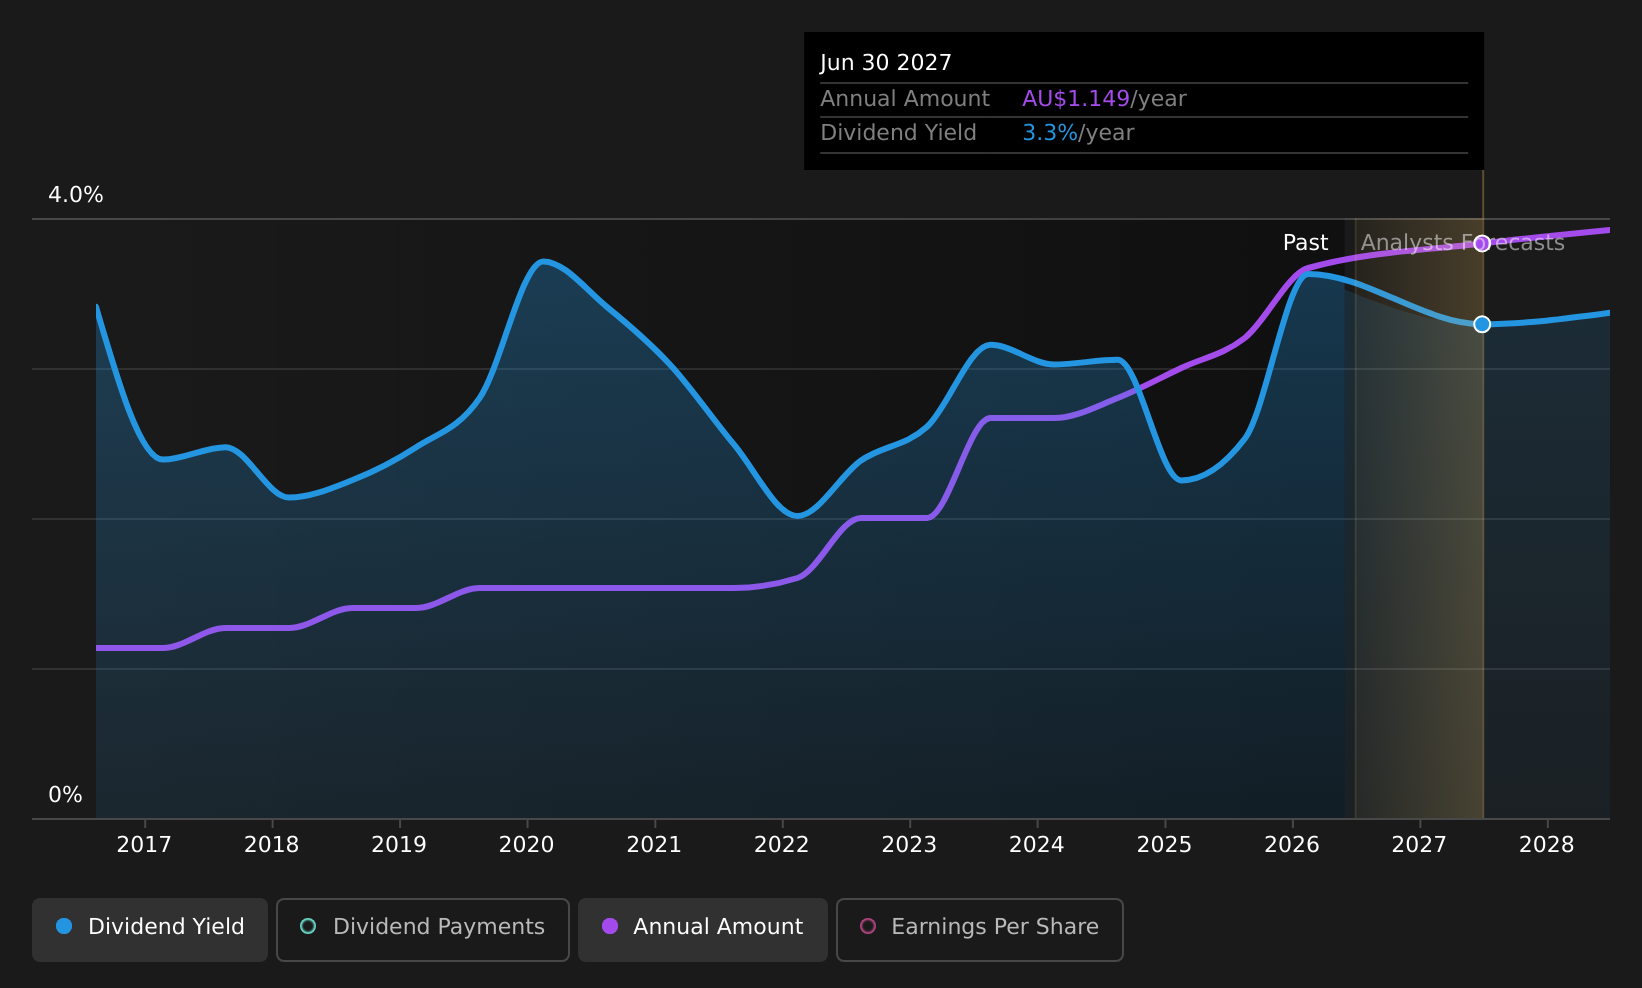Enable the Dividend Payments series

click(x=423, y=930)
